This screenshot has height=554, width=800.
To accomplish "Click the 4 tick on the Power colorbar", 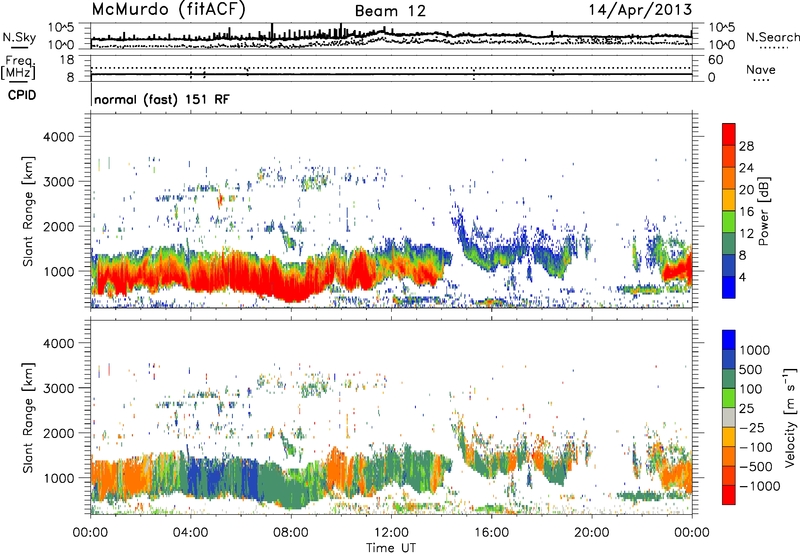I will [742, 277].
